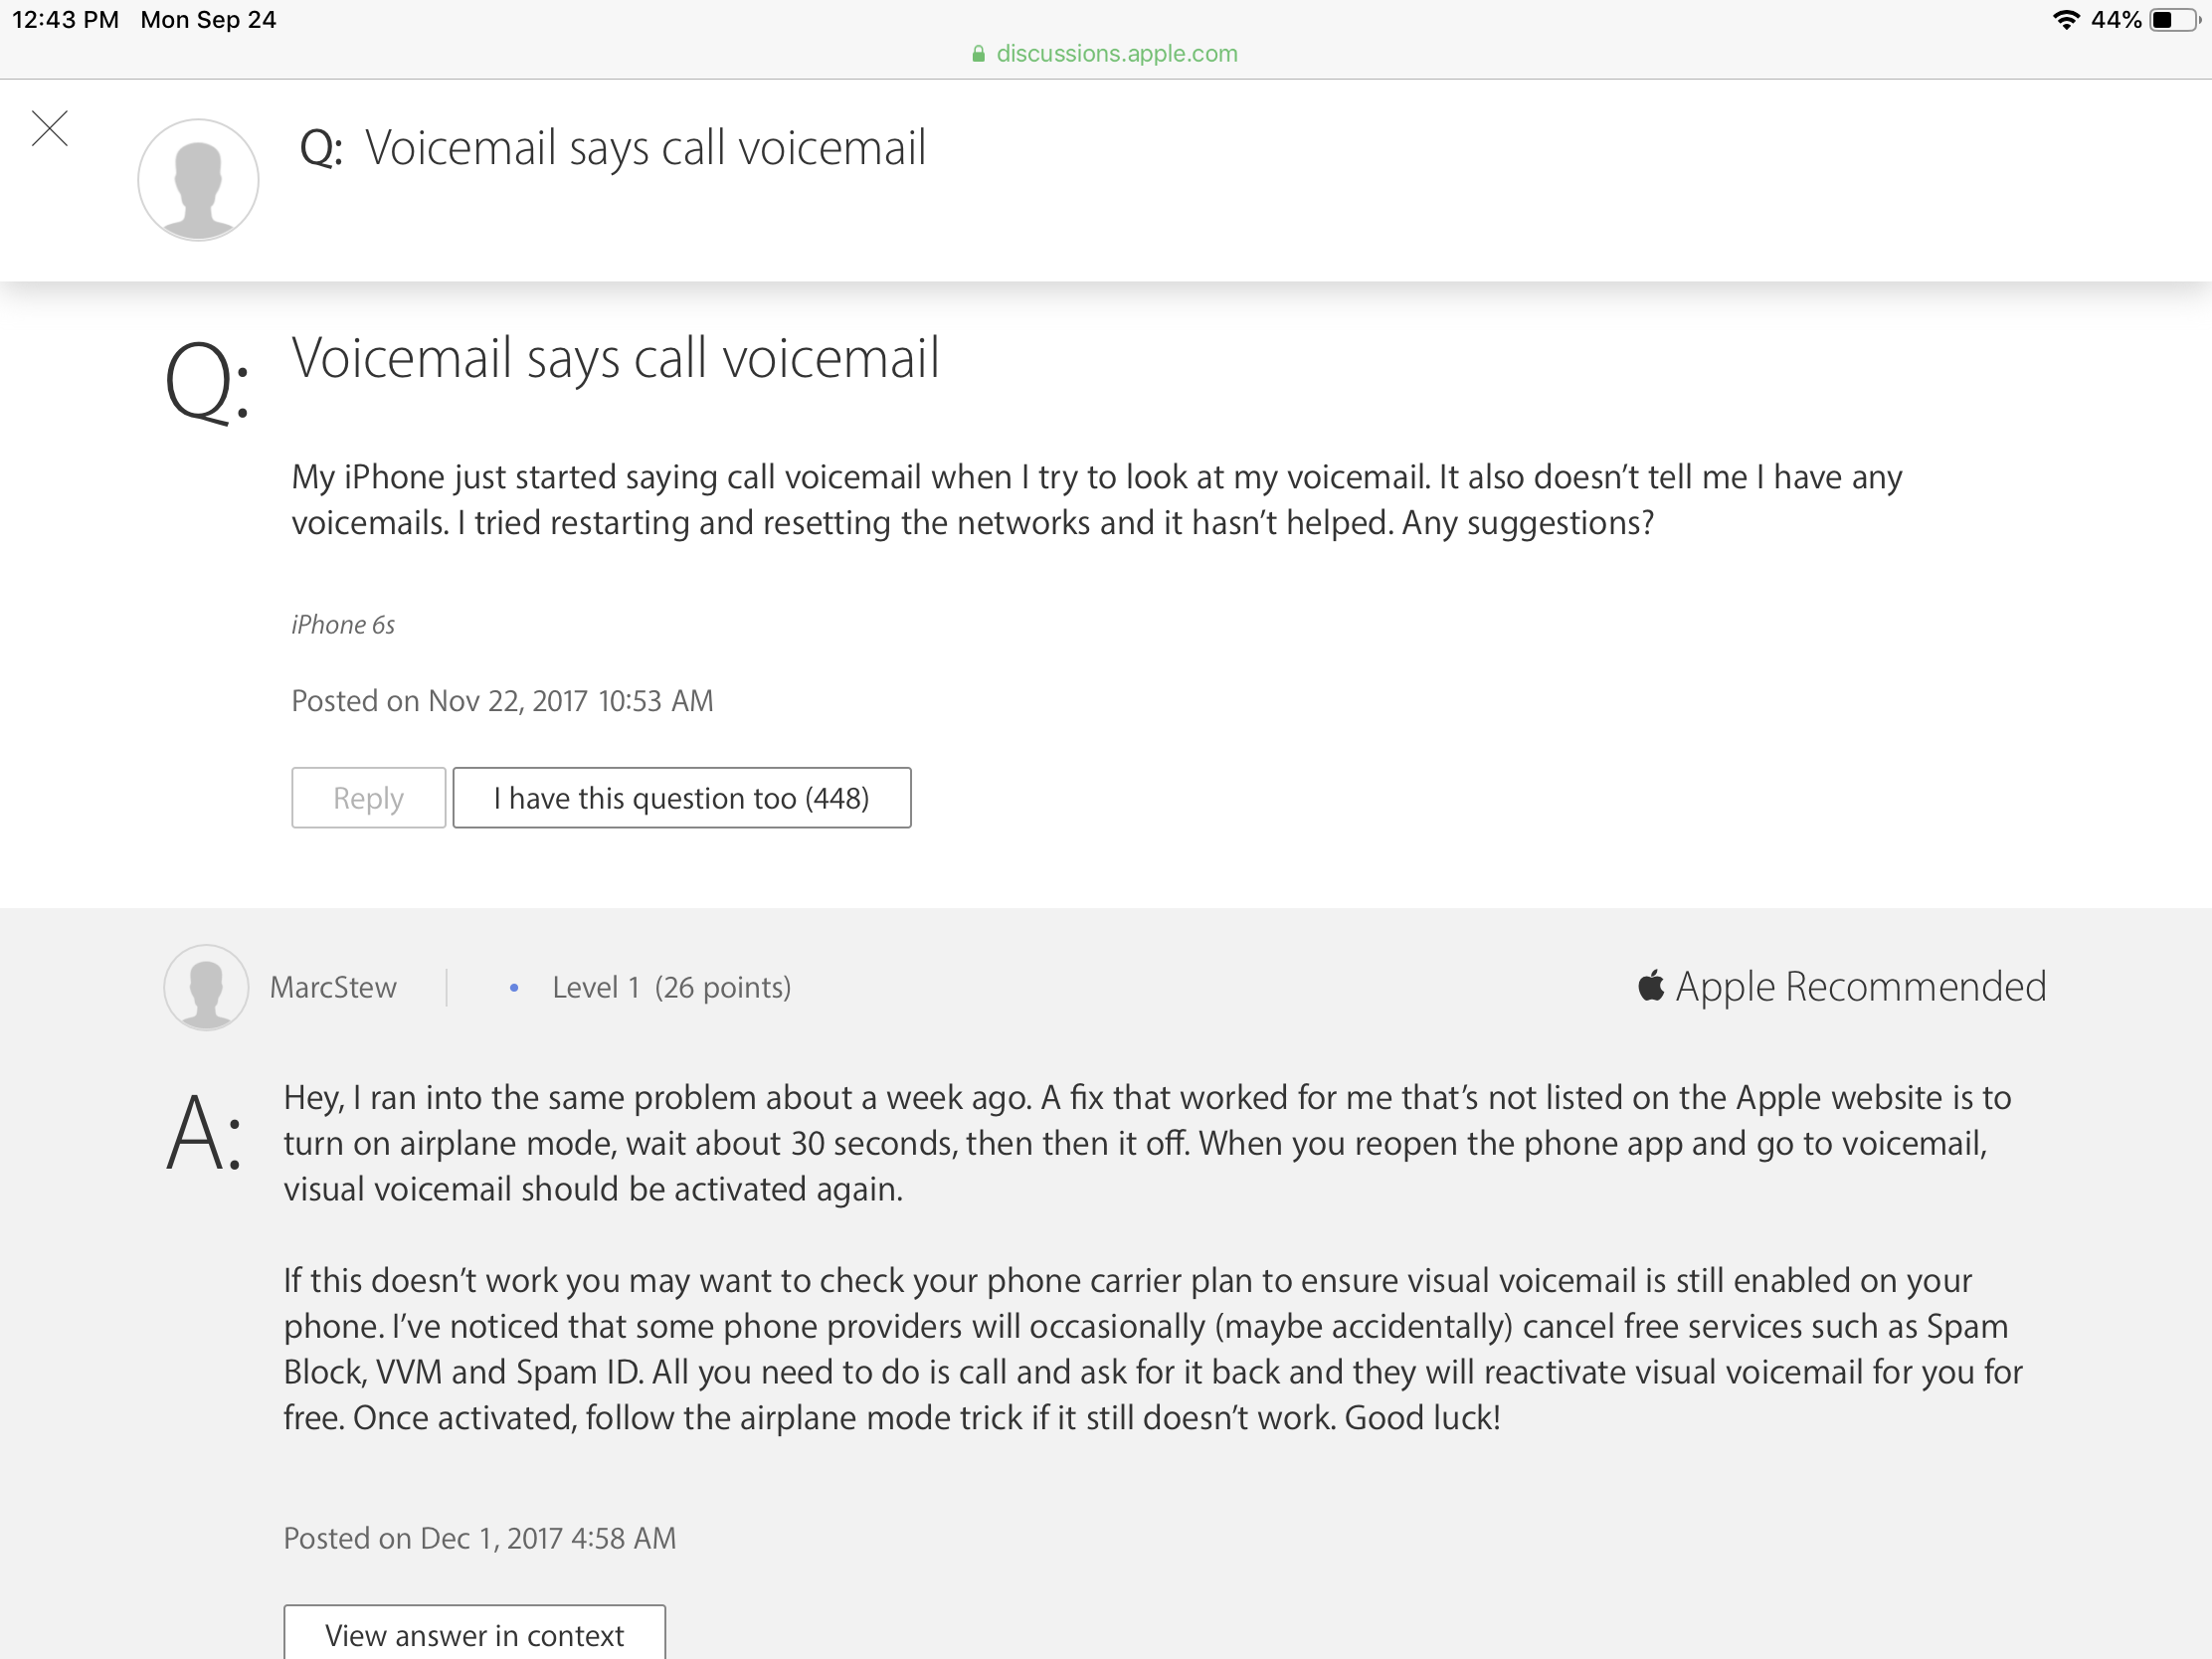Click the Apple Recommended label
The height and width of the screenshot is (1659, 2212).
click(x=1860, y=987)
